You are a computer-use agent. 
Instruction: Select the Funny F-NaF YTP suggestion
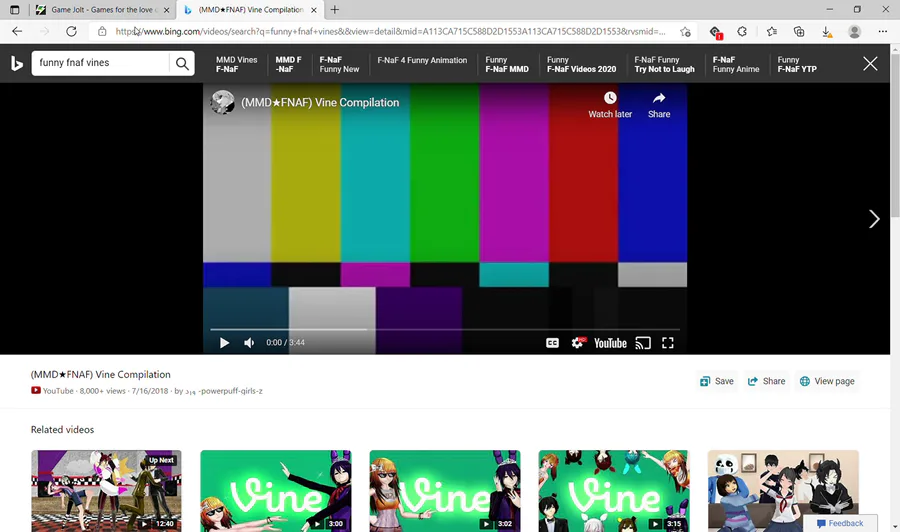(797, 64)
